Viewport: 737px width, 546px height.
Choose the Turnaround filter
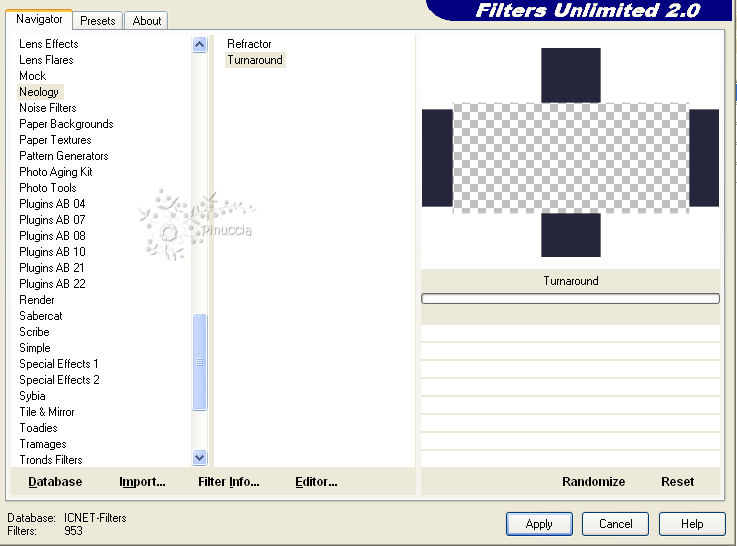(255, 60)
